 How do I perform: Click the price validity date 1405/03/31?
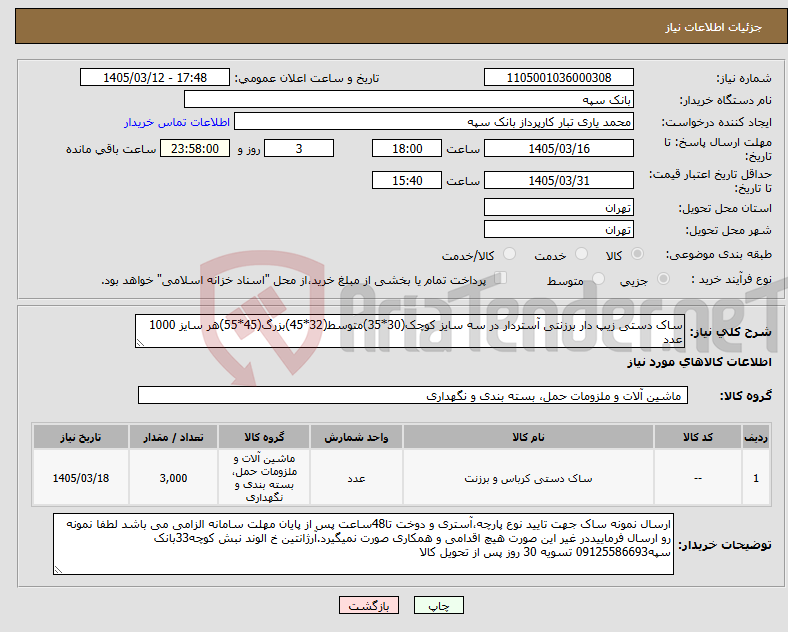[558, 180]
